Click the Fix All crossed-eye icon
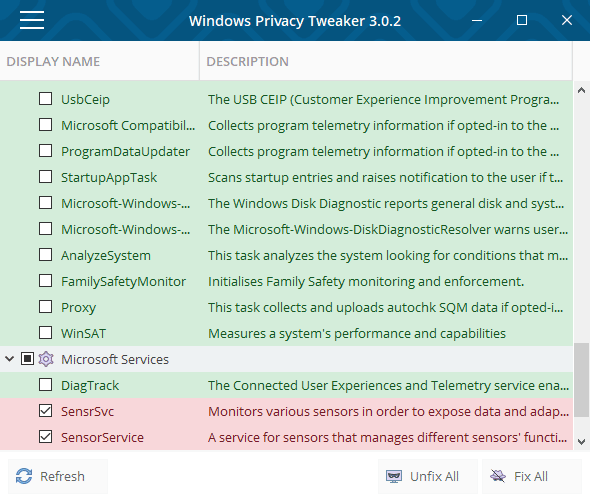The height and width of the screenshot is (501, 590). (x=498, y=476)
